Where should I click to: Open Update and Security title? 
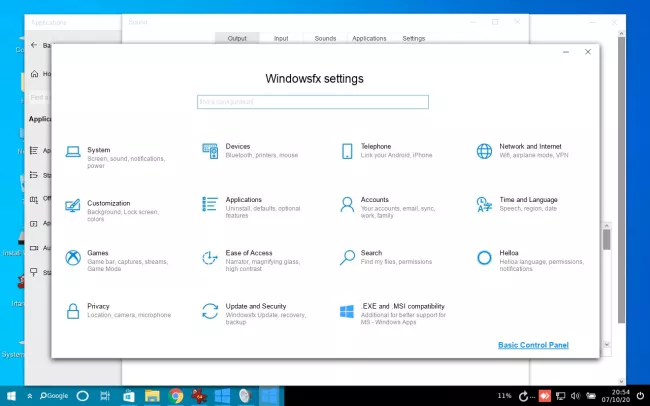[256, 306]
